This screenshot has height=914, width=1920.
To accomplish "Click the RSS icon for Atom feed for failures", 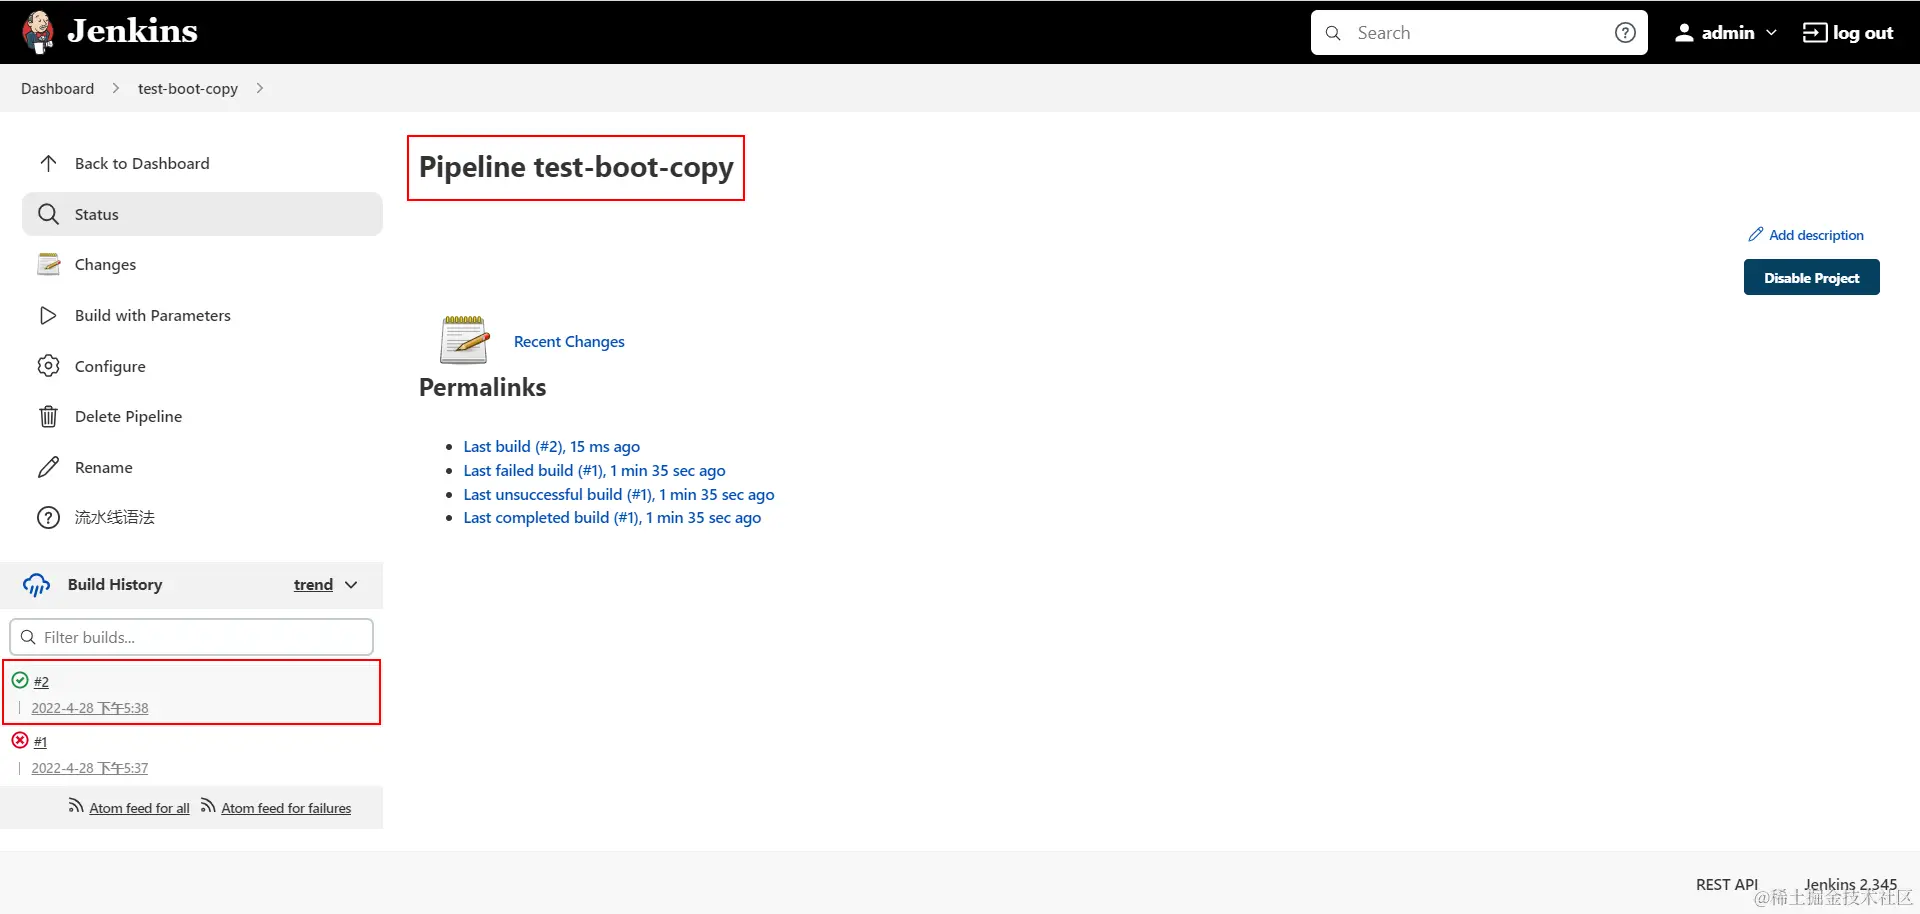I will coord(208,806).
